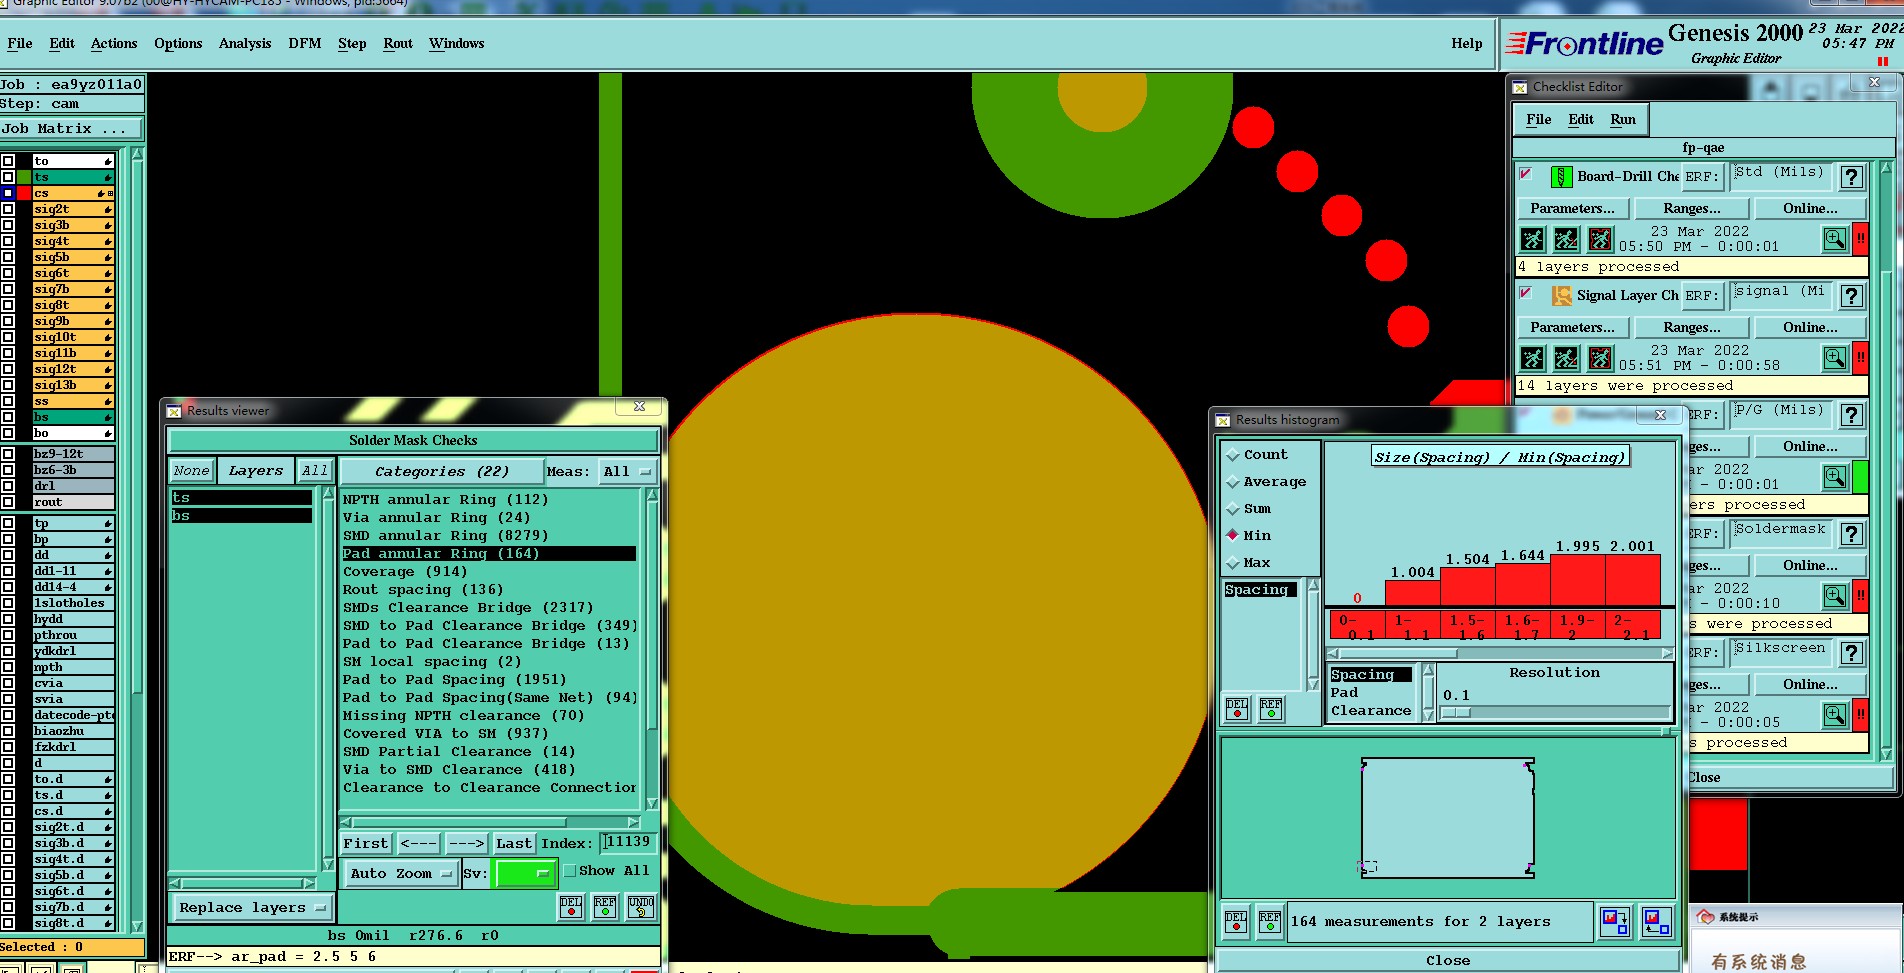Click Index input field
The width and height of the screenshot is (1904, 973).
pos(628,842)
